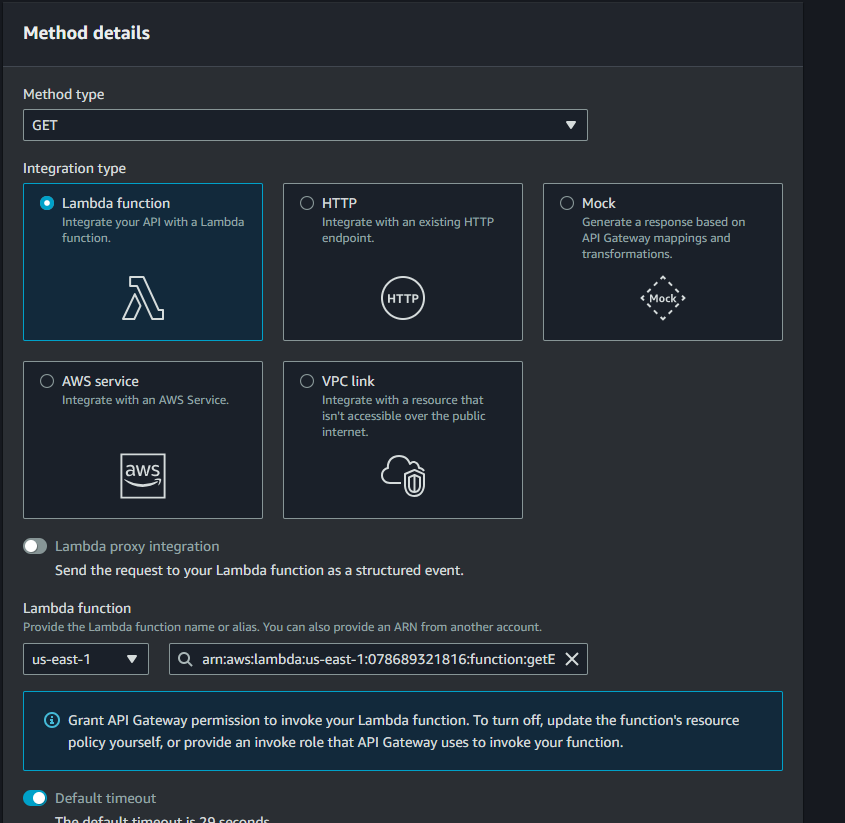The height and width of the screenshot is (823, 845).
Task: Click the info icon in permission notice
Action: pyautogui.click(x=52, y=720)
